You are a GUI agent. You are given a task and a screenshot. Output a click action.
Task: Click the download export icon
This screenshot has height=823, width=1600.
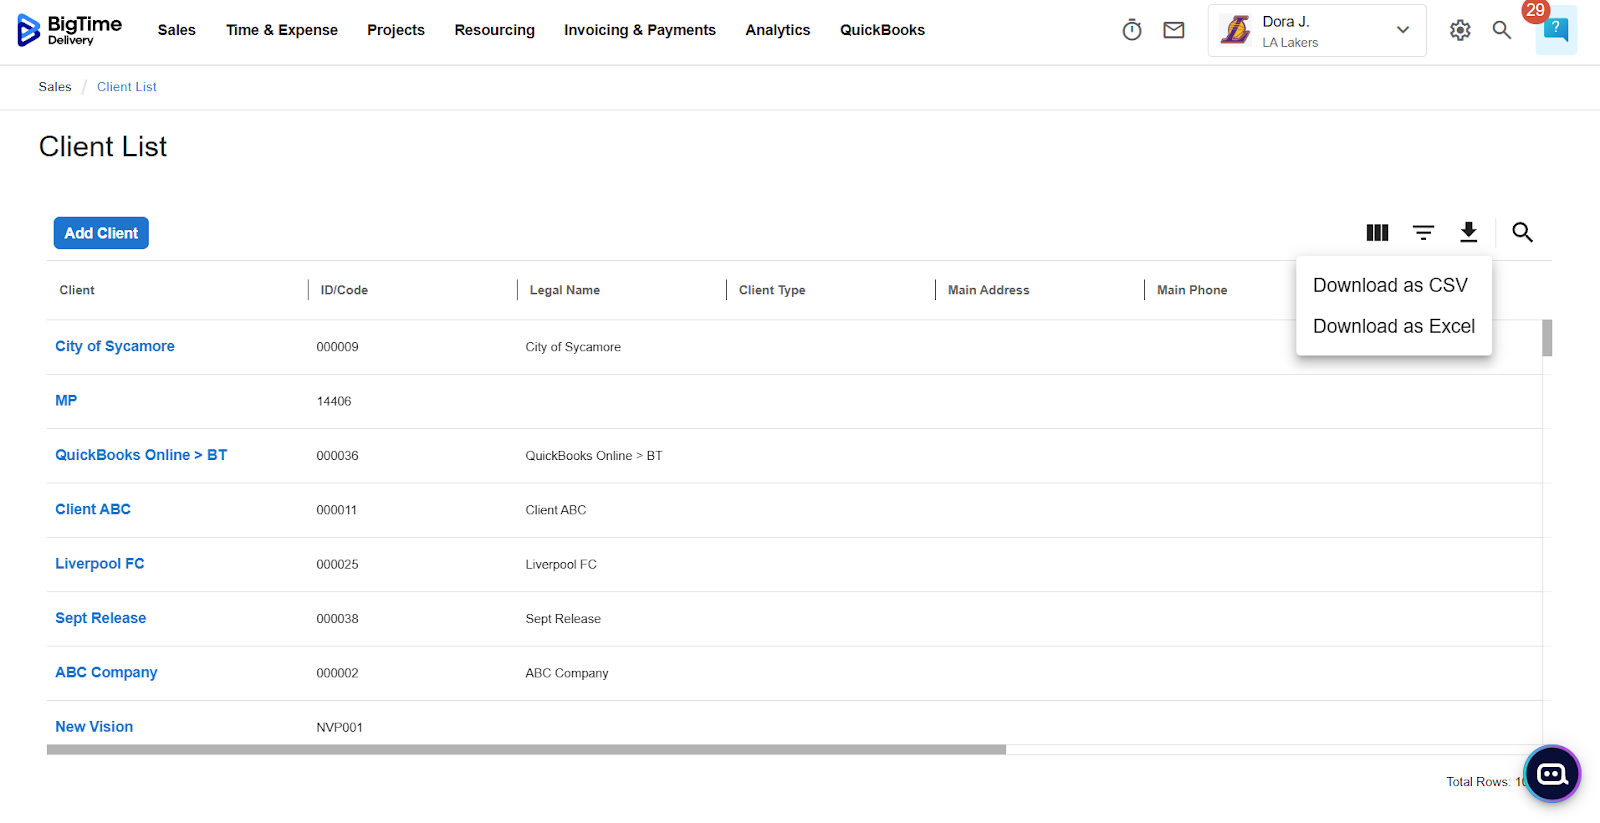click(x=1468, y=233)
